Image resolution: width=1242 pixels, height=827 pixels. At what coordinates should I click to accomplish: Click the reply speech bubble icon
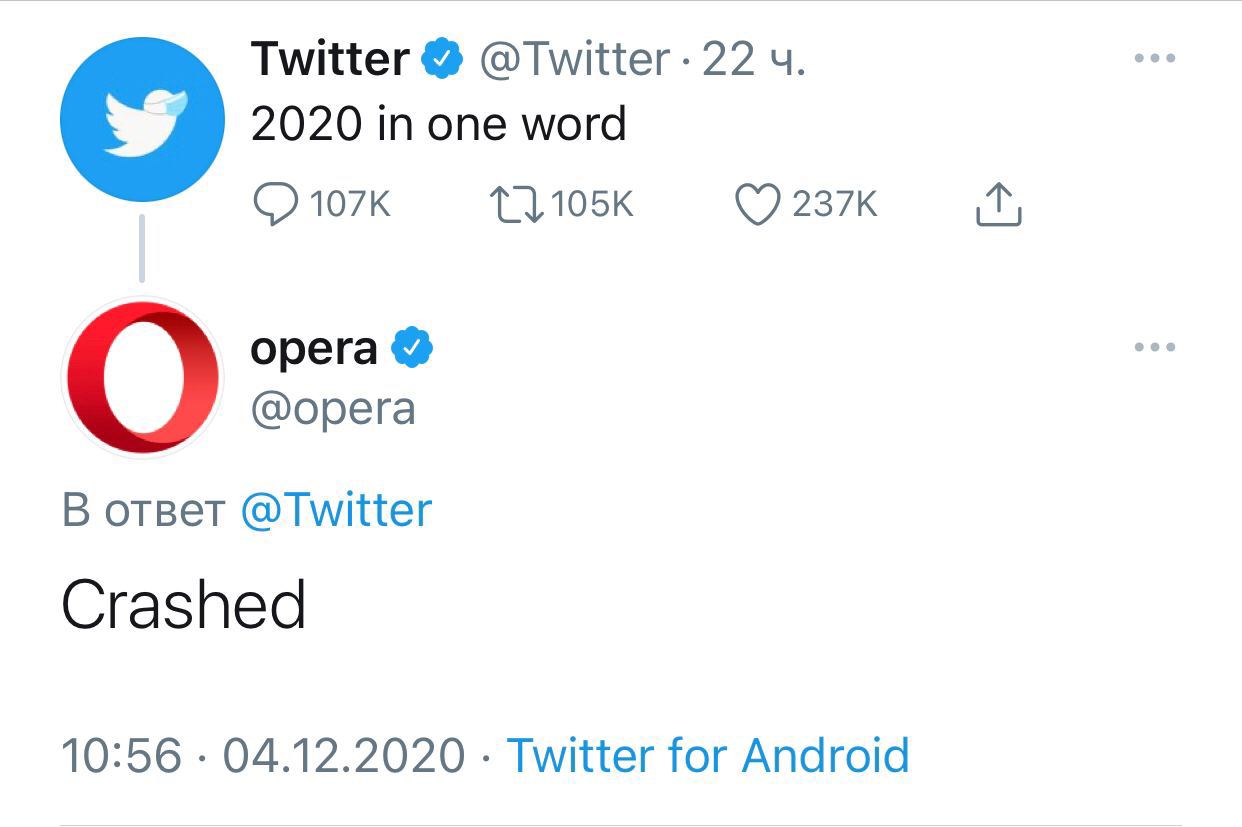tap(275, 204)
